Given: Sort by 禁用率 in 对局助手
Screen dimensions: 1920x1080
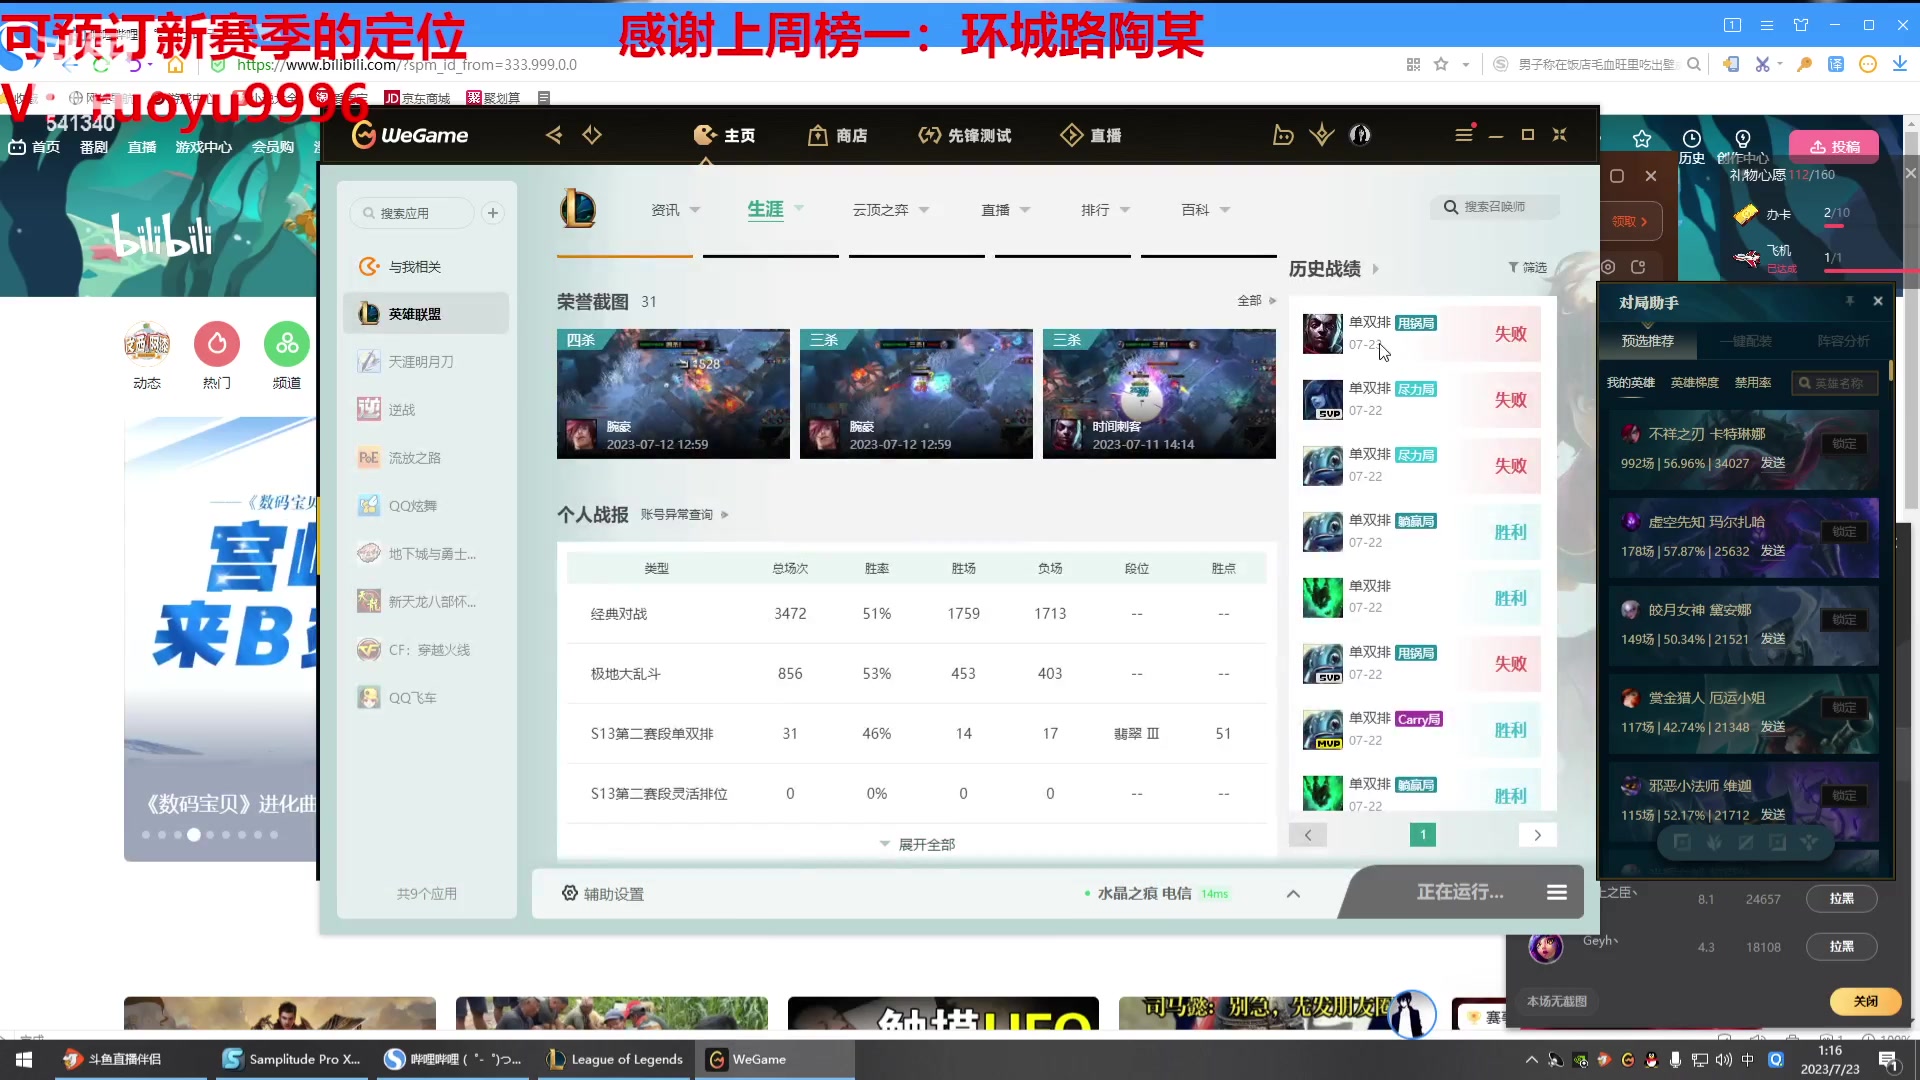Looking at the screenshot, I should point(1753,383).
